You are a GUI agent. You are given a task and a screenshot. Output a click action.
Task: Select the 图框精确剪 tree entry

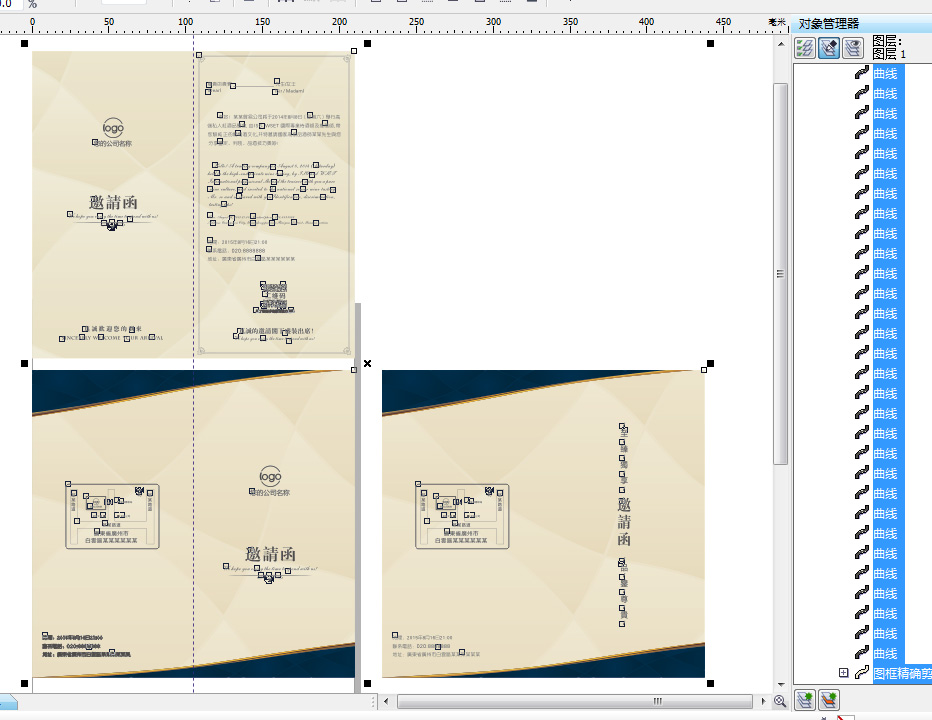902,673
